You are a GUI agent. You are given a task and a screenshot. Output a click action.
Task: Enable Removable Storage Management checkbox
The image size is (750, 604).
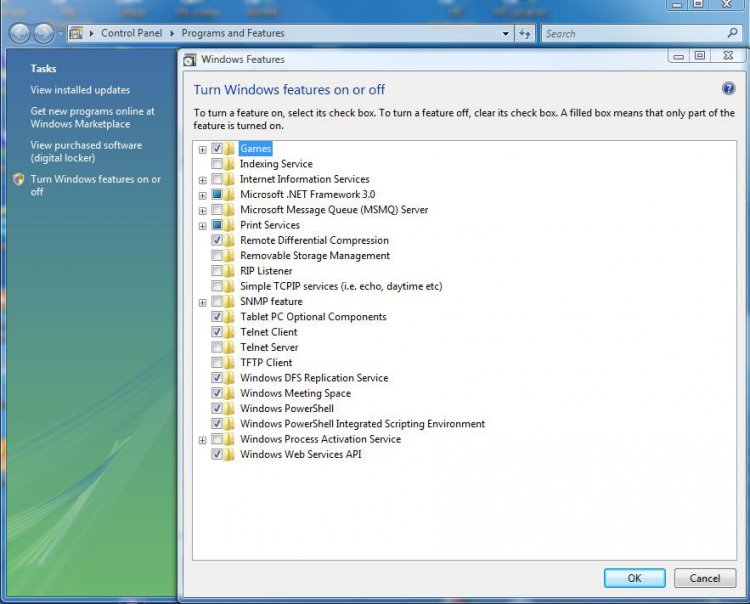click(217, 255)
